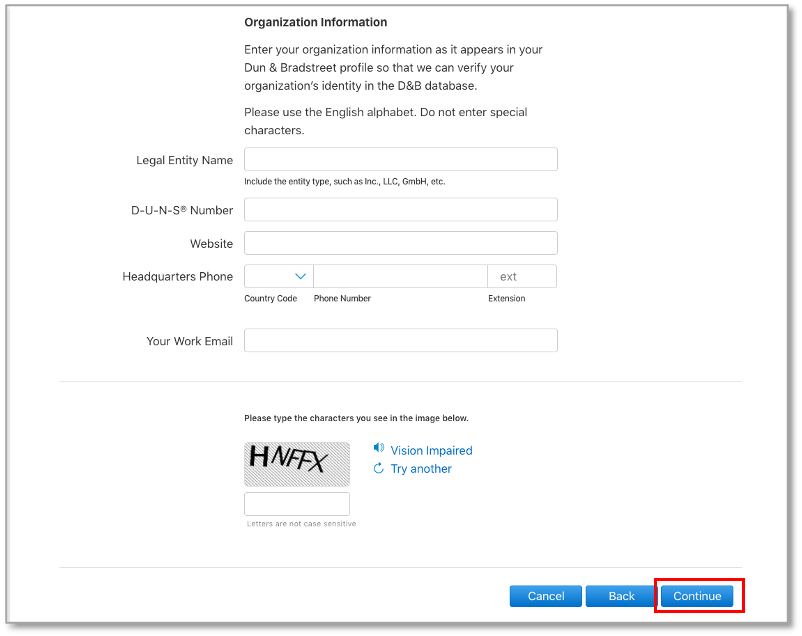Click into the D-U-N-S Number field

pyautogui.click(x=400, y=210)
